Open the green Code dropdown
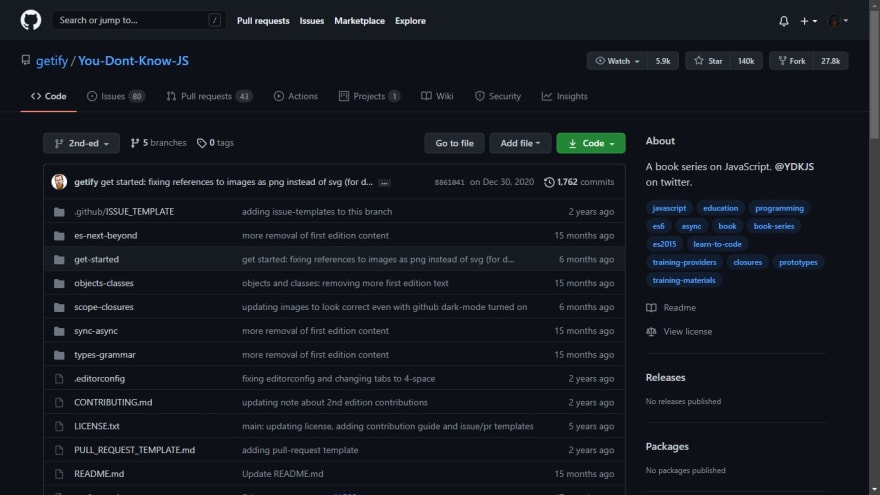This screenshot has height=495, width=880. tap(591, 143)
